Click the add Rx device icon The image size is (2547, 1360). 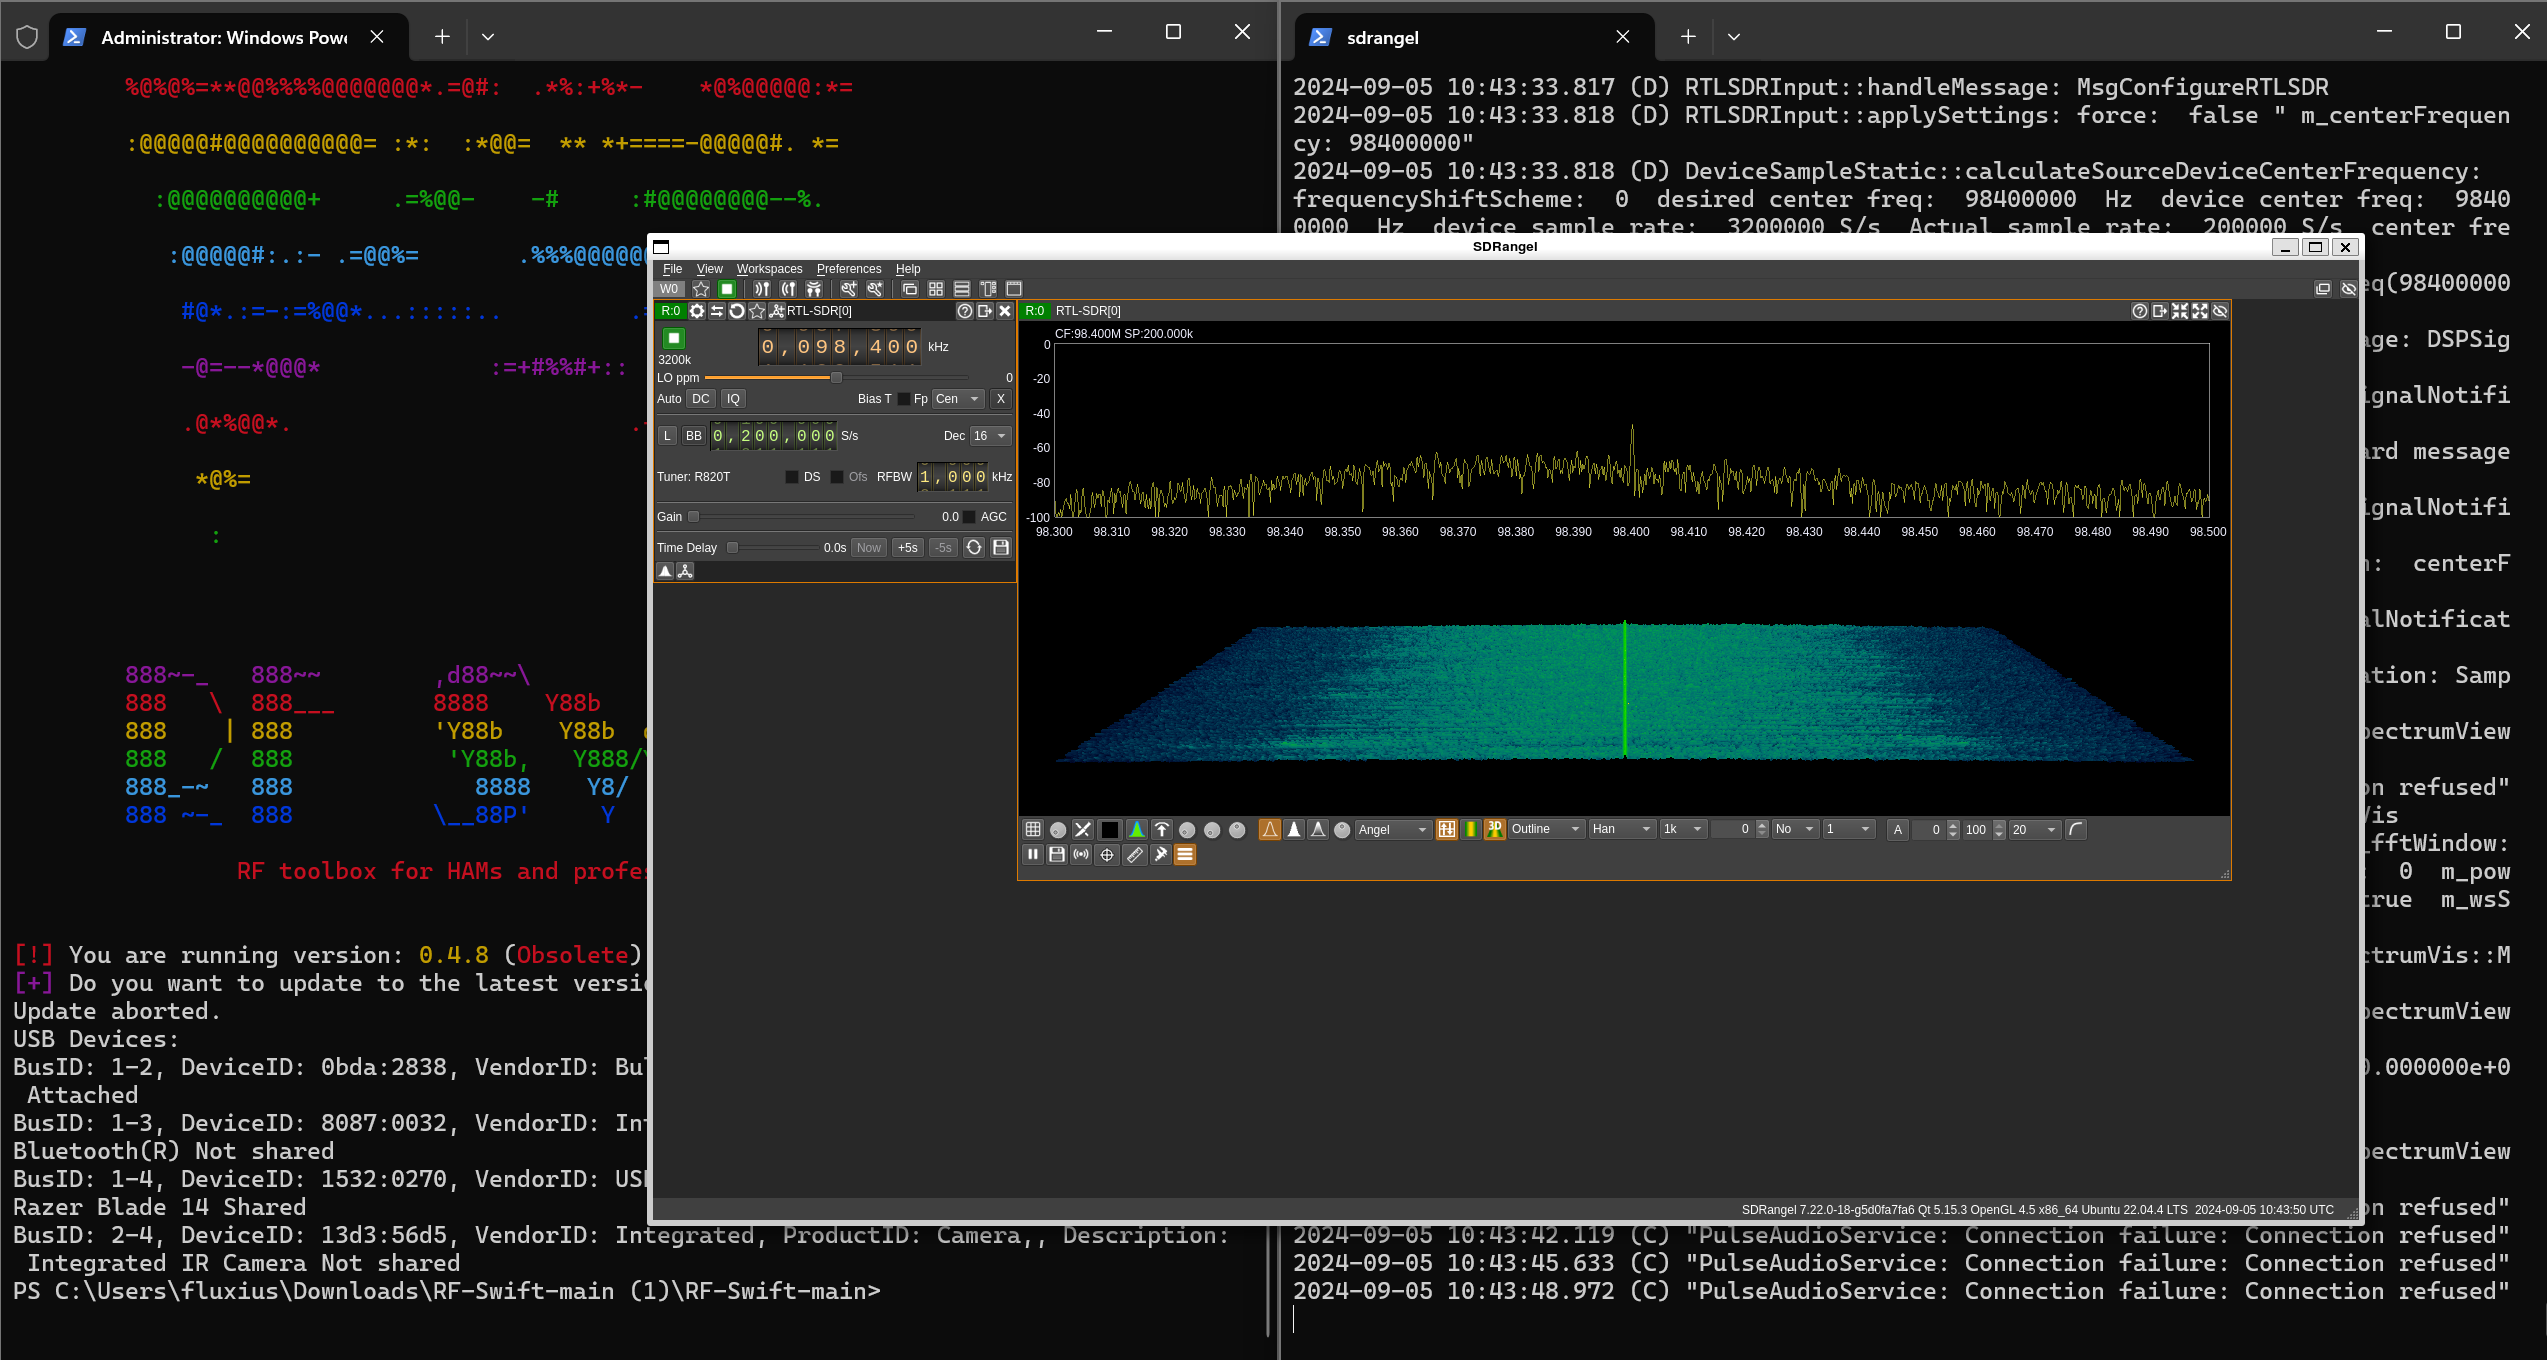click(x=762, y=289)
